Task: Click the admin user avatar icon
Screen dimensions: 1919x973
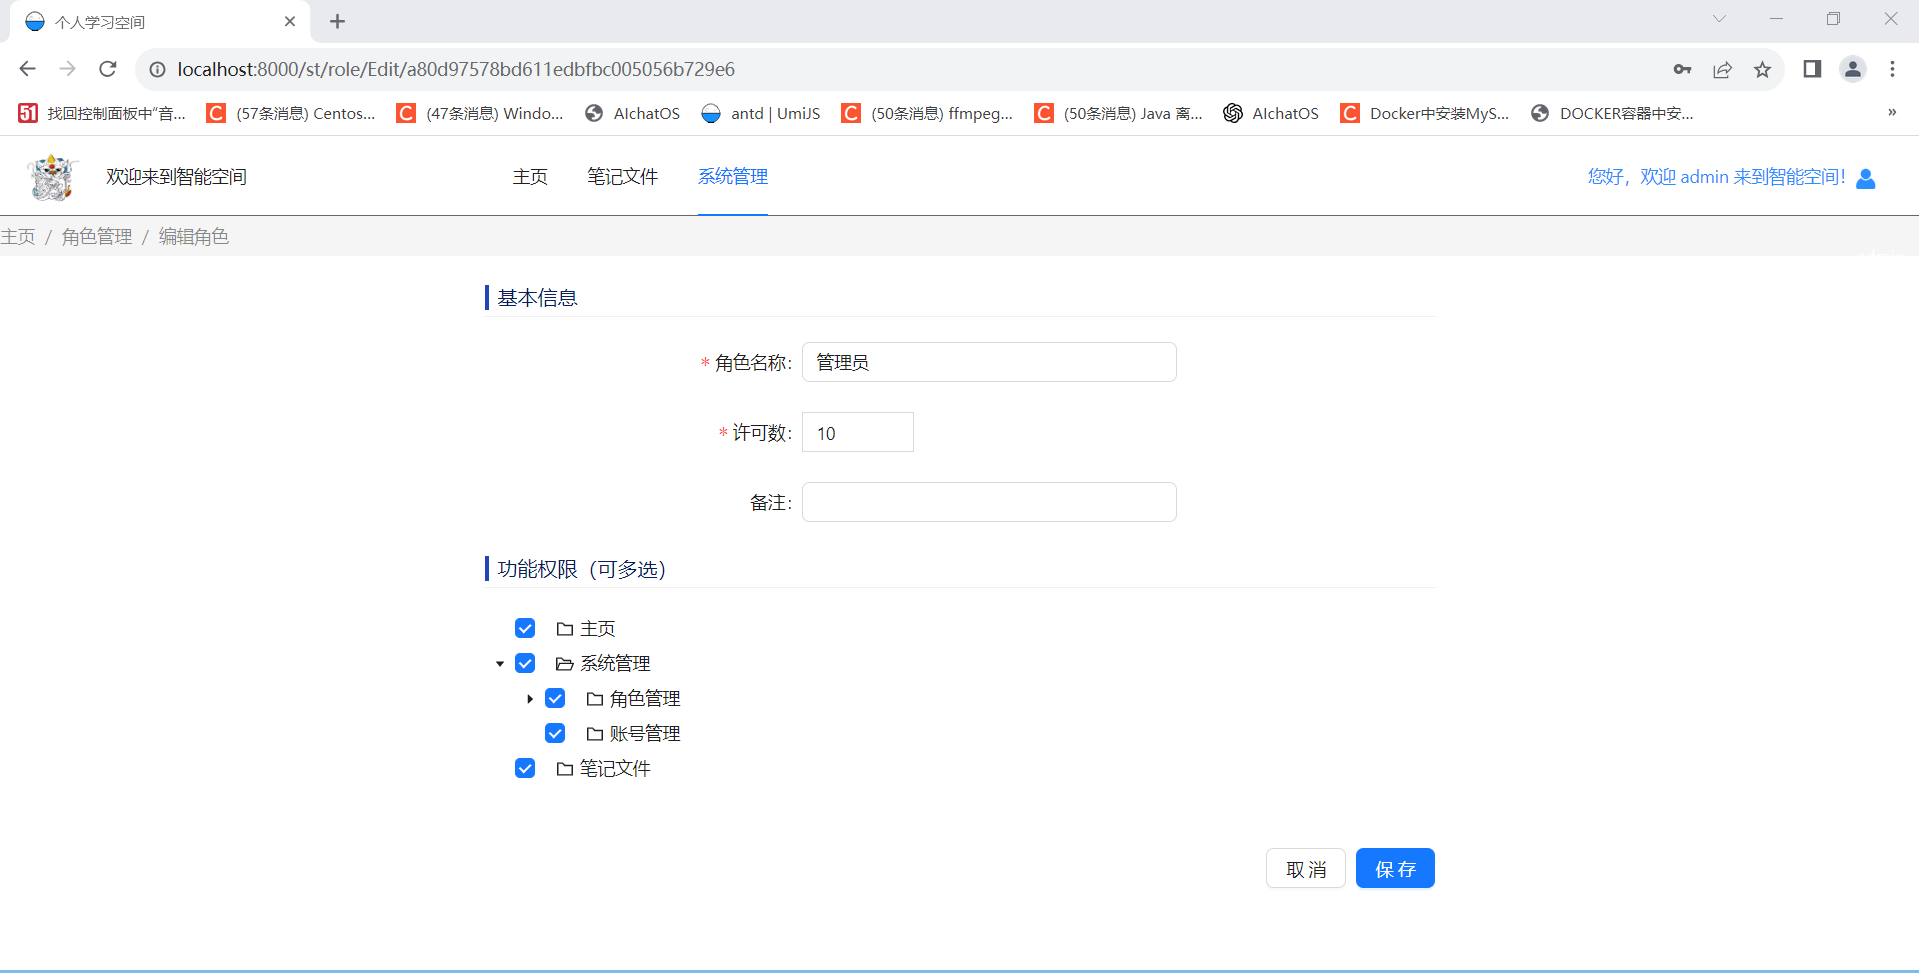Action: tap(1866, 178)
